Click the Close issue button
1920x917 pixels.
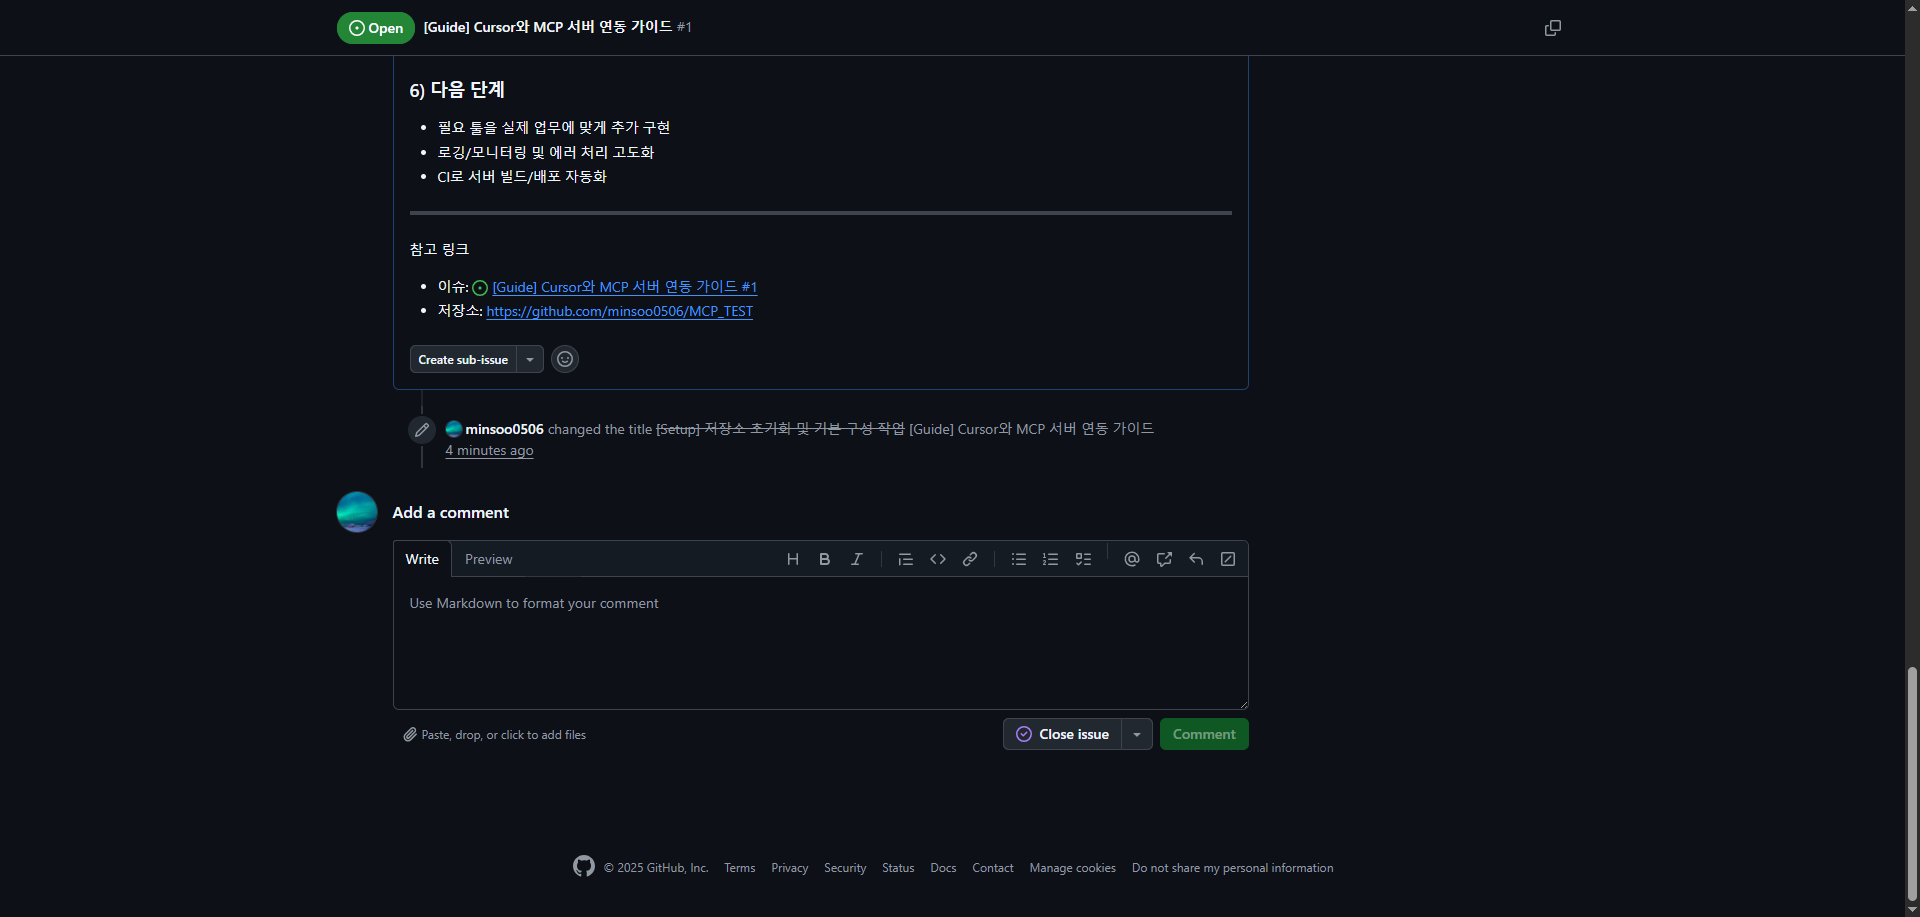[1062, 734]
